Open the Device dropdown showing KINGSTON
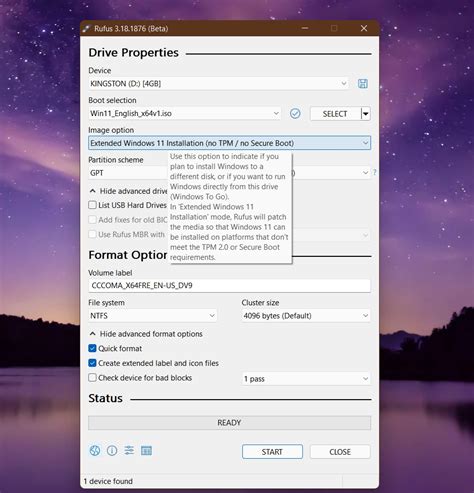This screenshot has height=493, width=474. point(219,84)
